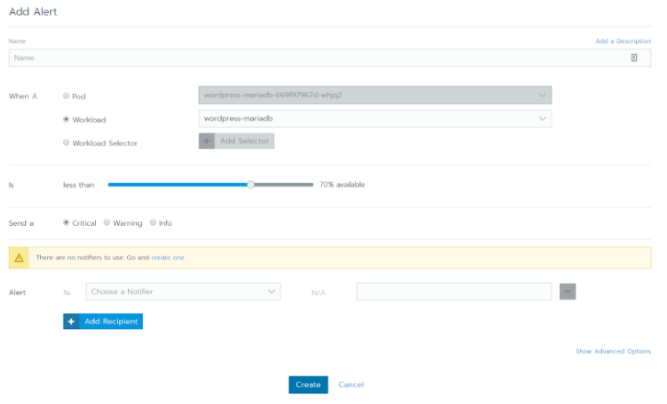Choose the Workload Selector radio option

click(66, 142)
